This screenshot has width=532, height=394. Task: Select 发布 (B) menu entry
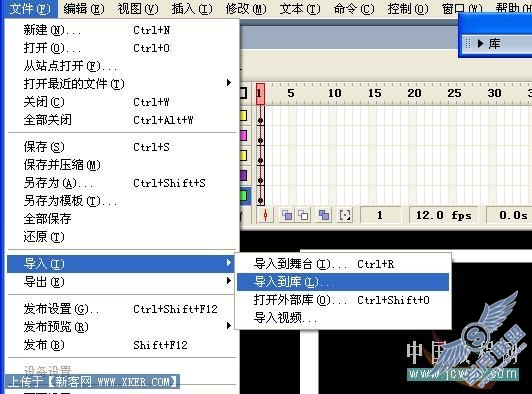(121, 345)
